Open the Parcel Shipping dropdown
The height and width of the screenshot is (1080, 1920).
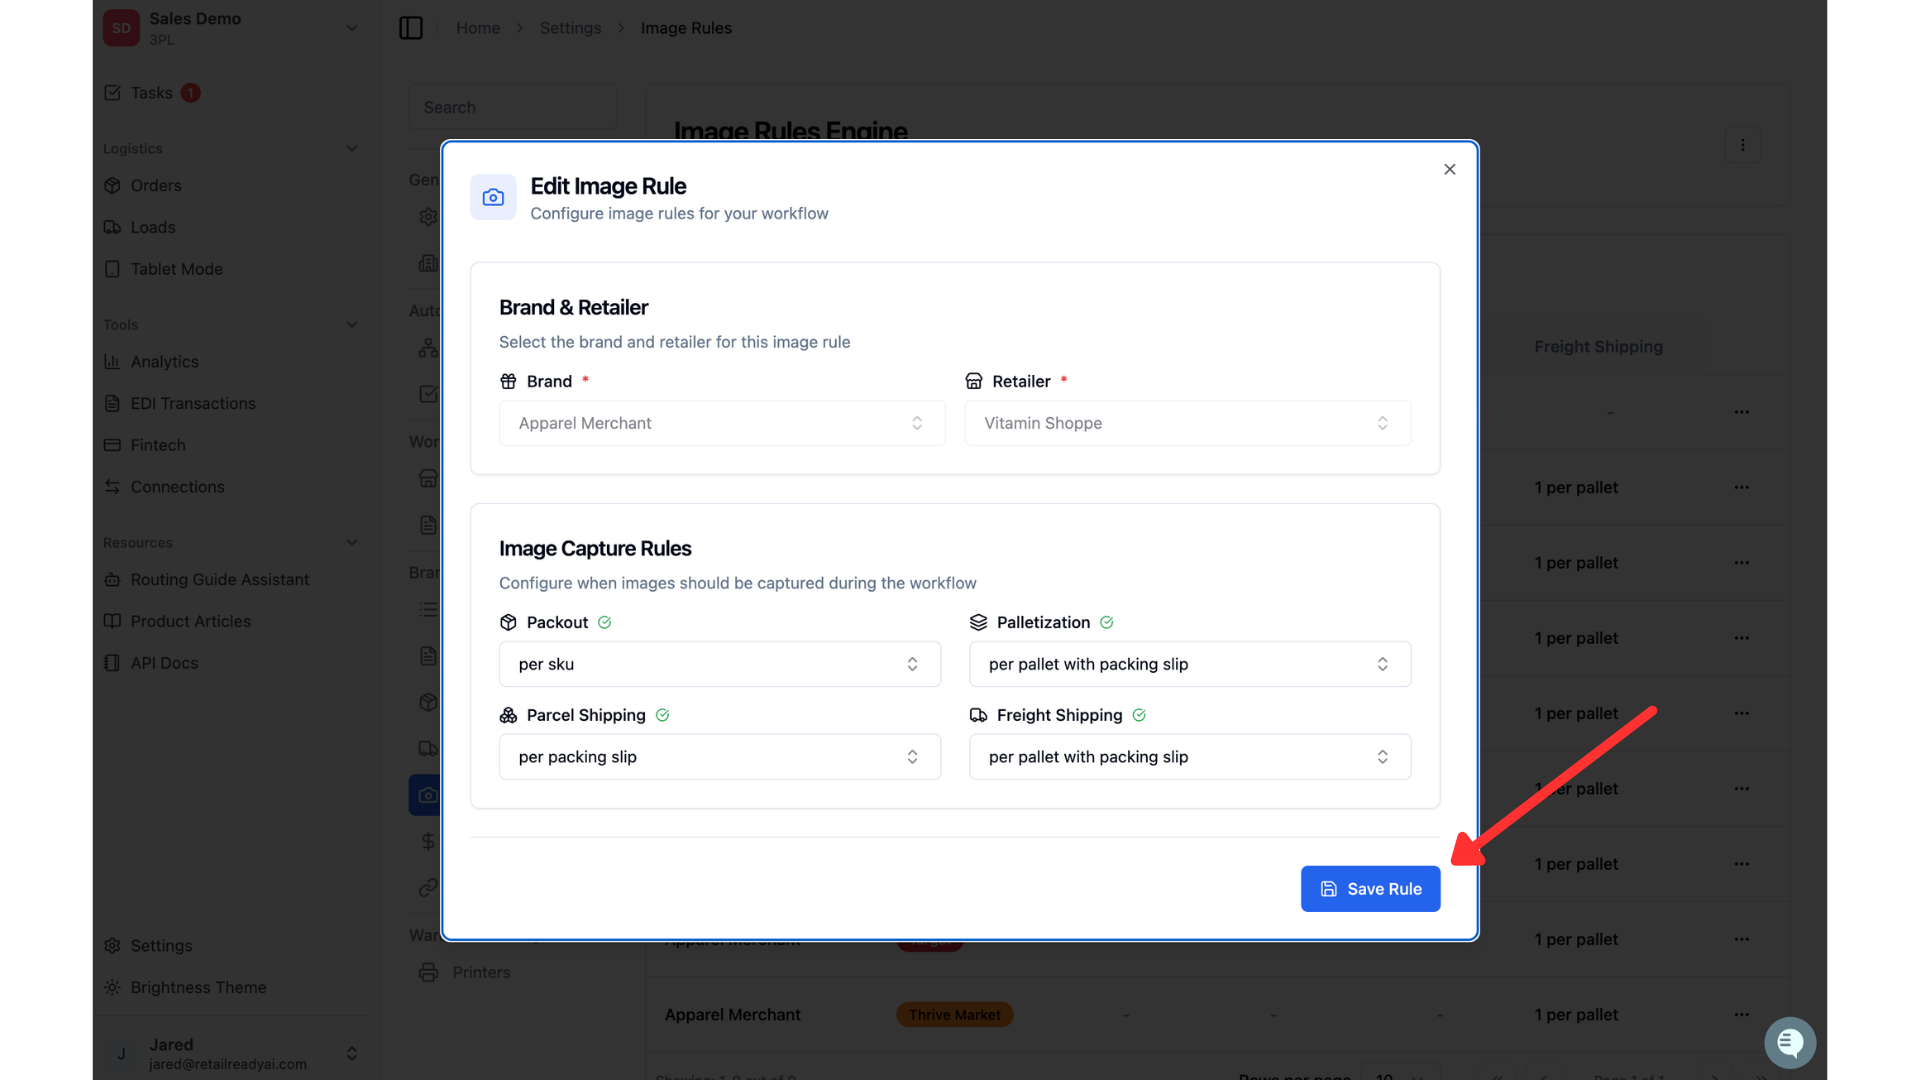pyautogui.click(x=719, y=757)
